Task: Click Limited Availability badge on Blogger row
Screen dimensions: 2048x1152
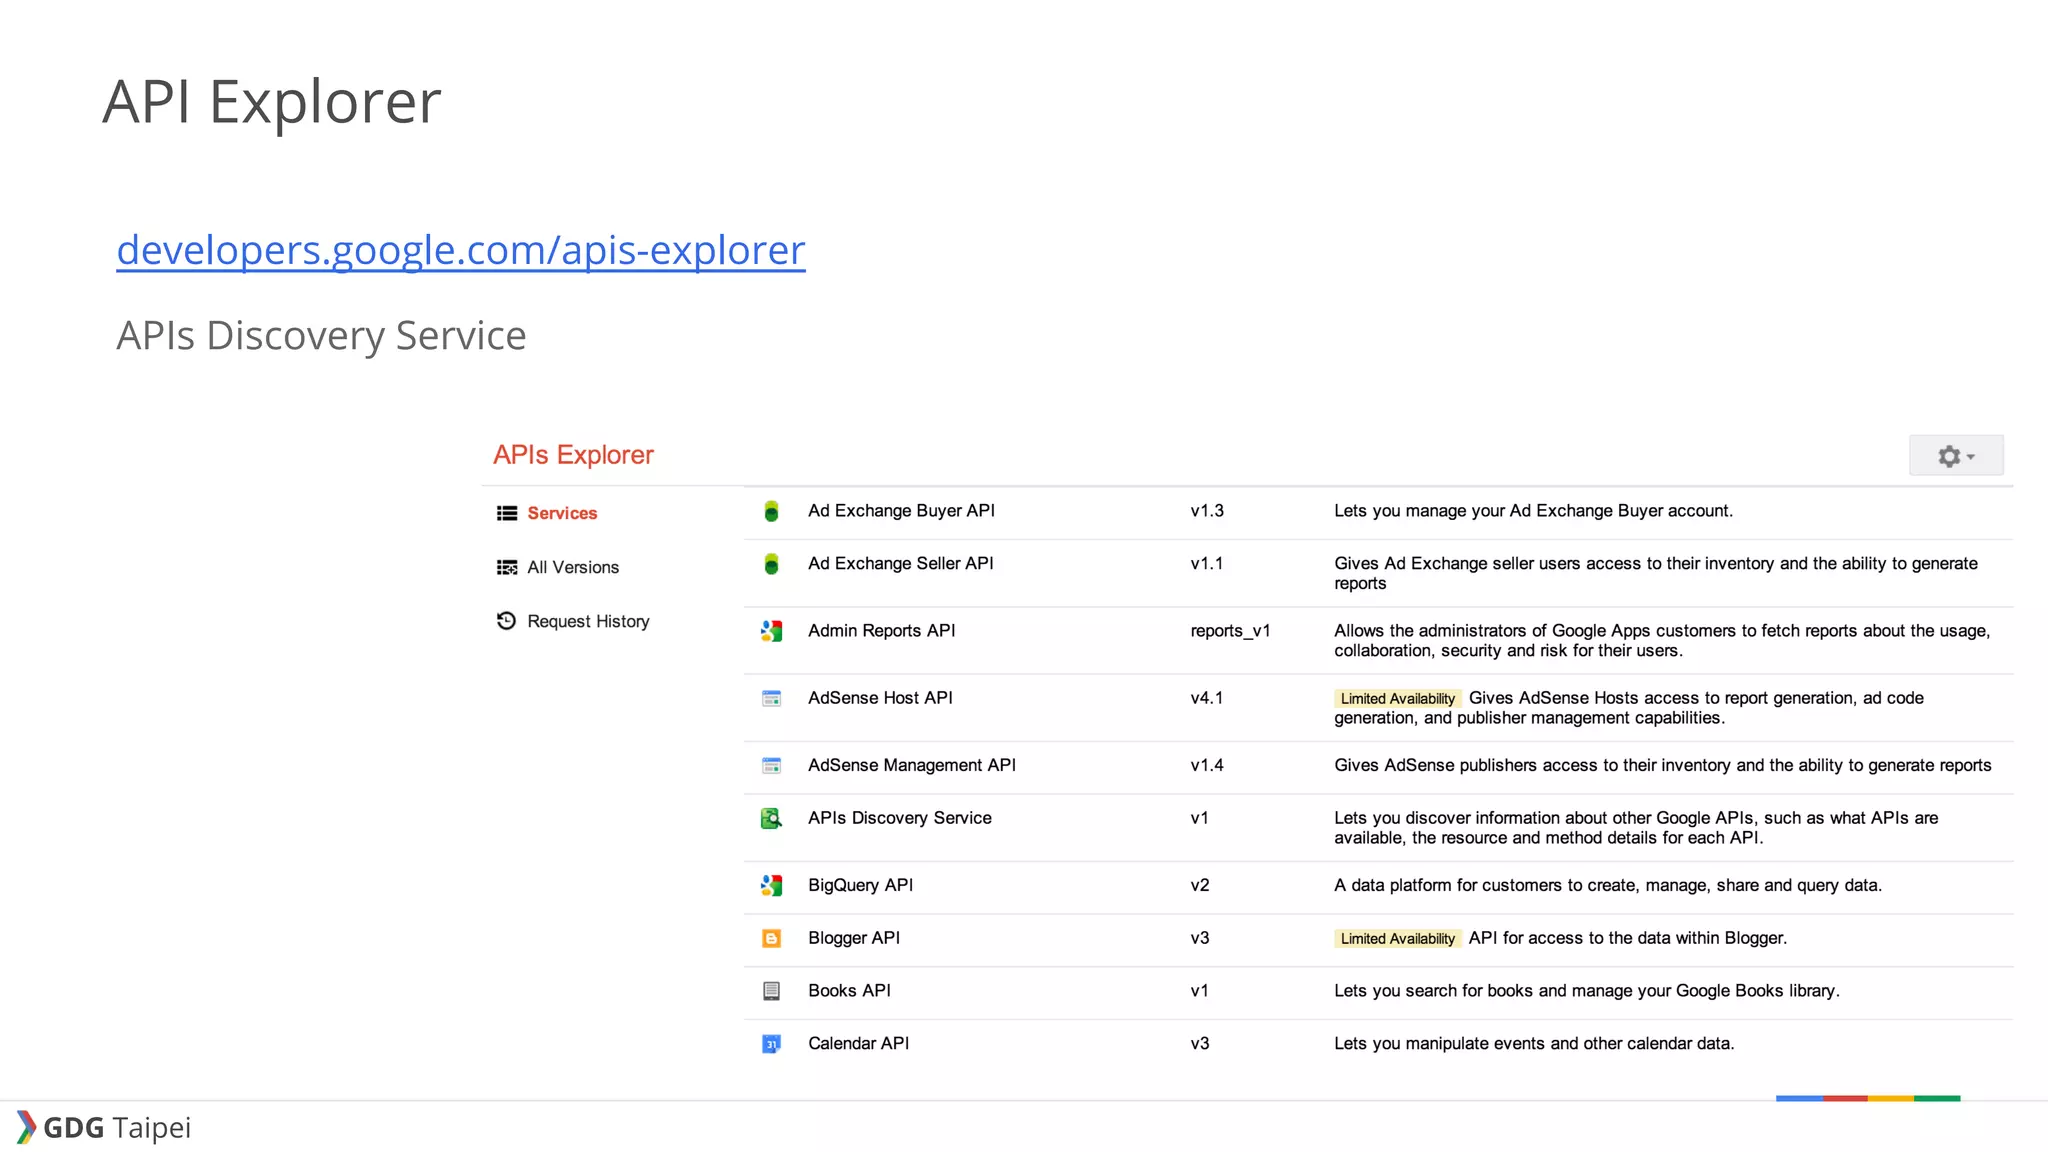Action: tap(1397, 939)
